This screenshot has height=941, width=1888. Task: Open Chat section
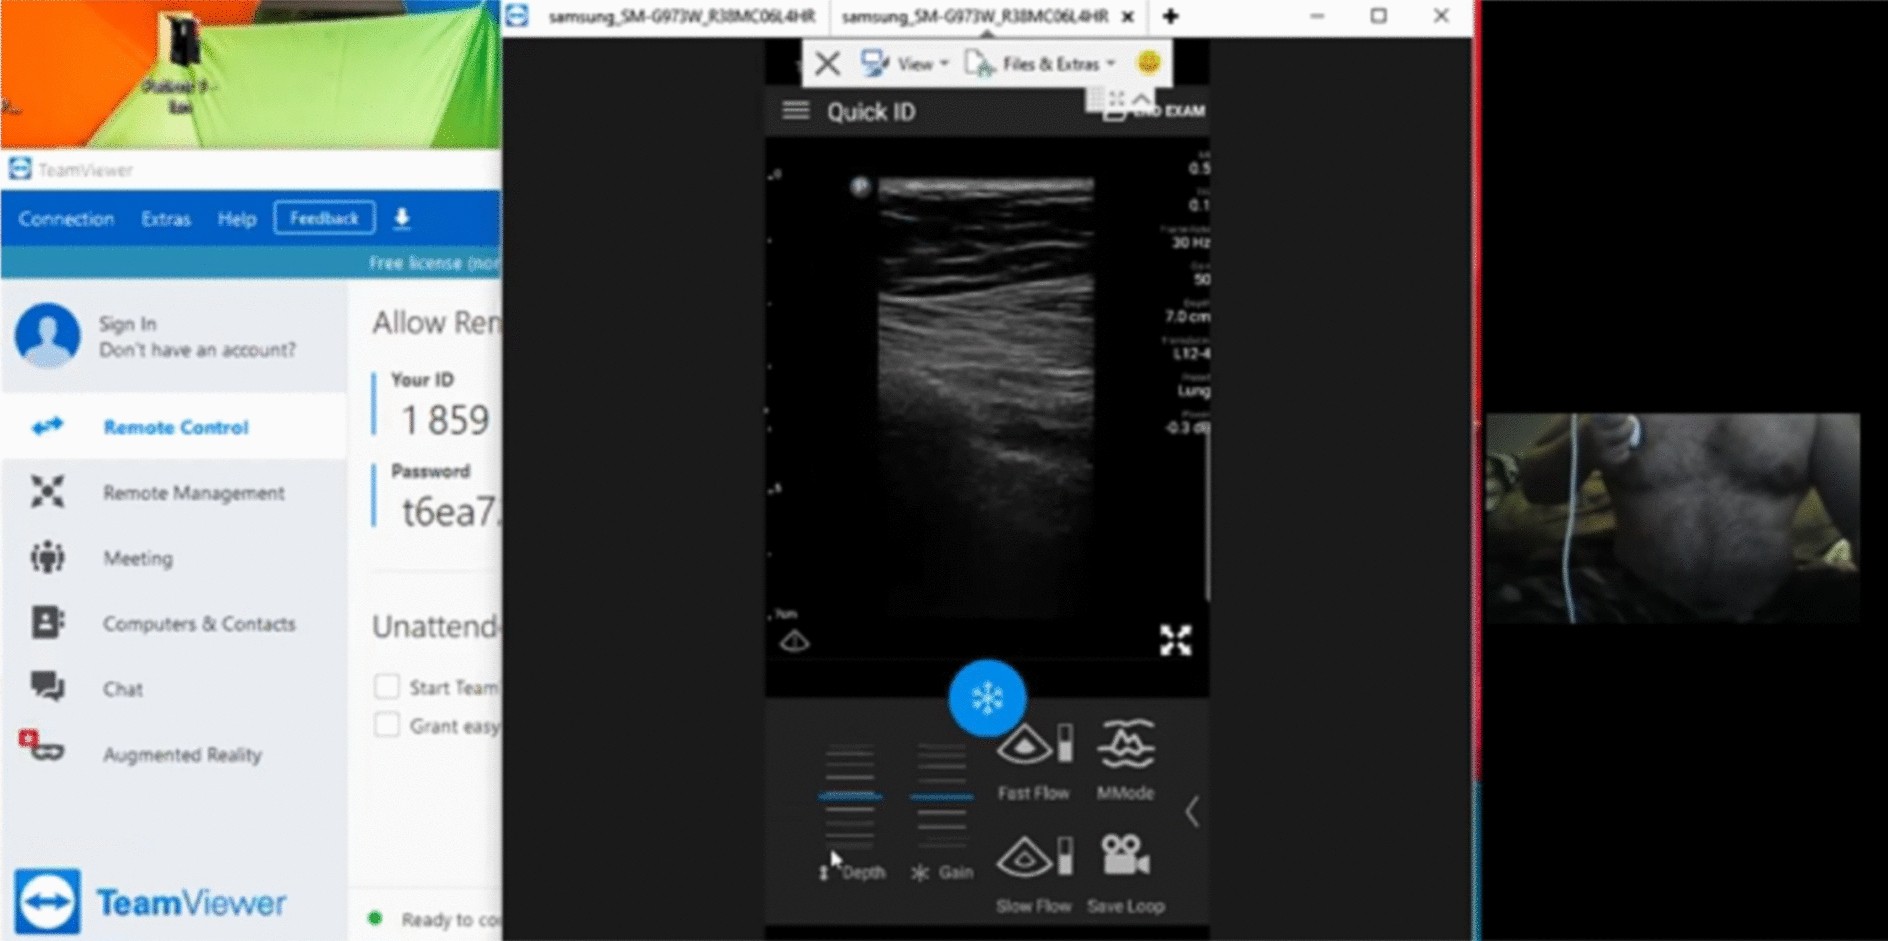click(x=174, y=689)
